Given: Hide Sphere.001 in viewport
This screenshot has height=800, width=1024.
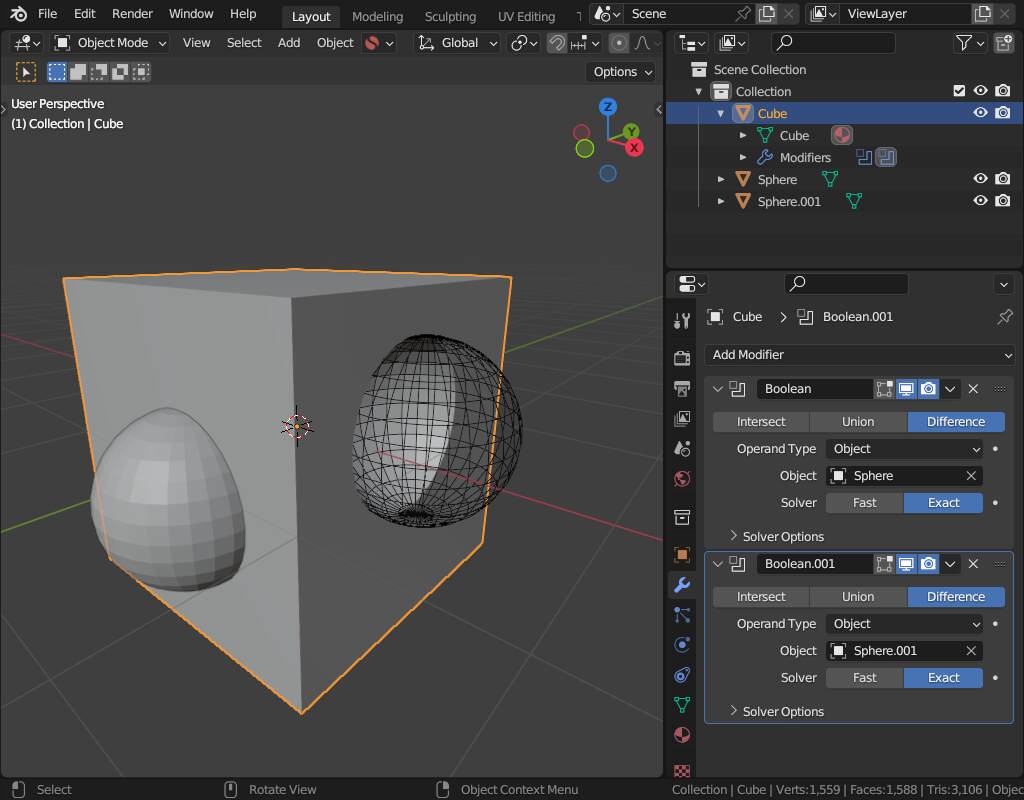Looking at the screenshot, I should [980, 201].
